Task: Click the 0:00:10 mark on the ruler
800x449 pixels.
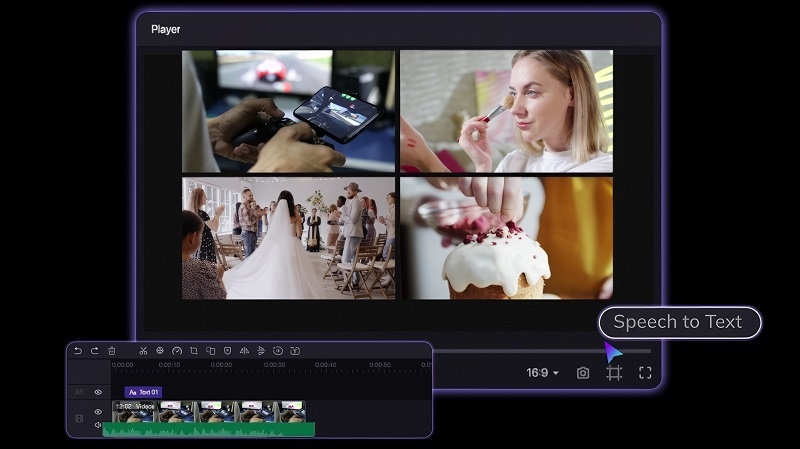Action: (x=169, y=365)
